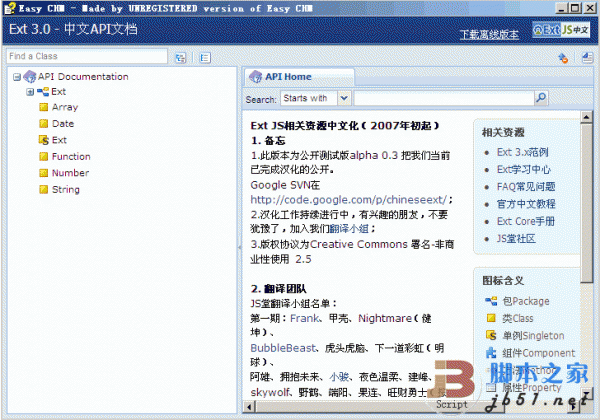Image resolution: width=600 pixels, height=420 pixels.
Task: Open the Ext学习中心 link
Action: pyautogui.click(x=524, y=169)
